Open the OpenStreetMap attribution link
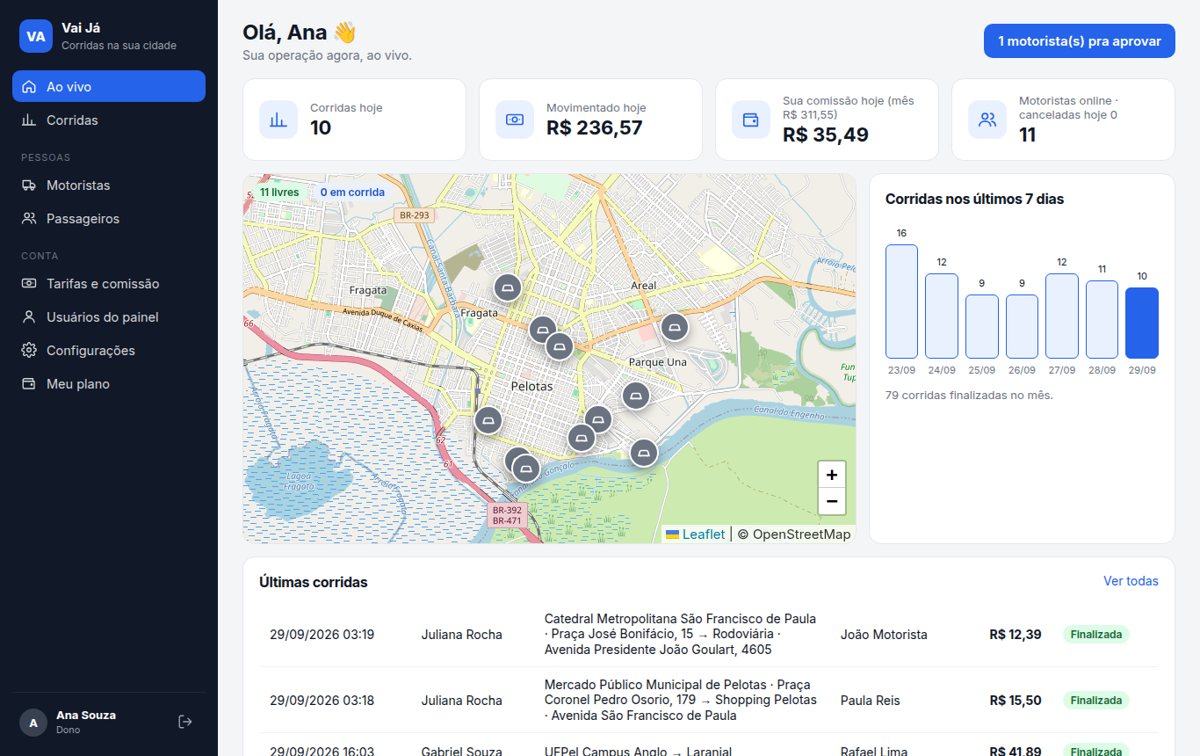1200x756 pixels. pyautogui.click(x=801, y=534)
